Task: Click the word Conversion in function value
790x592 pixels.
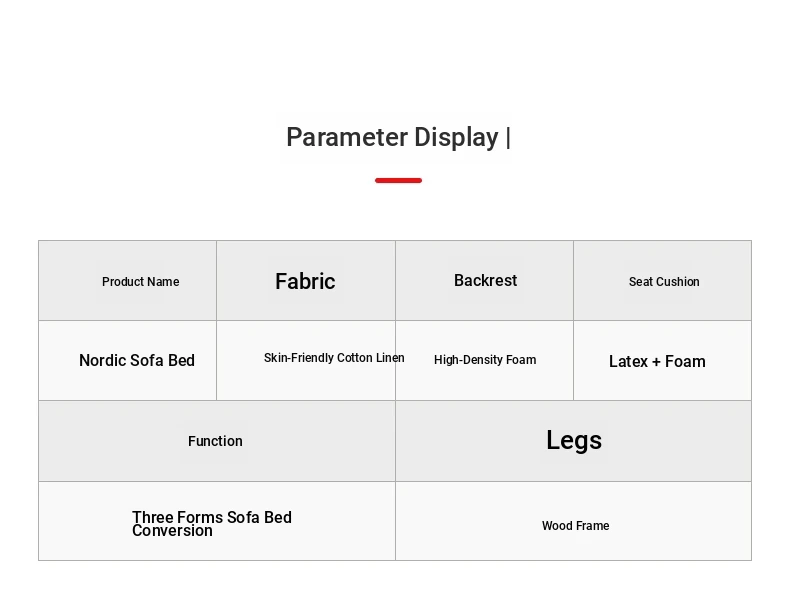Action: 172,531
